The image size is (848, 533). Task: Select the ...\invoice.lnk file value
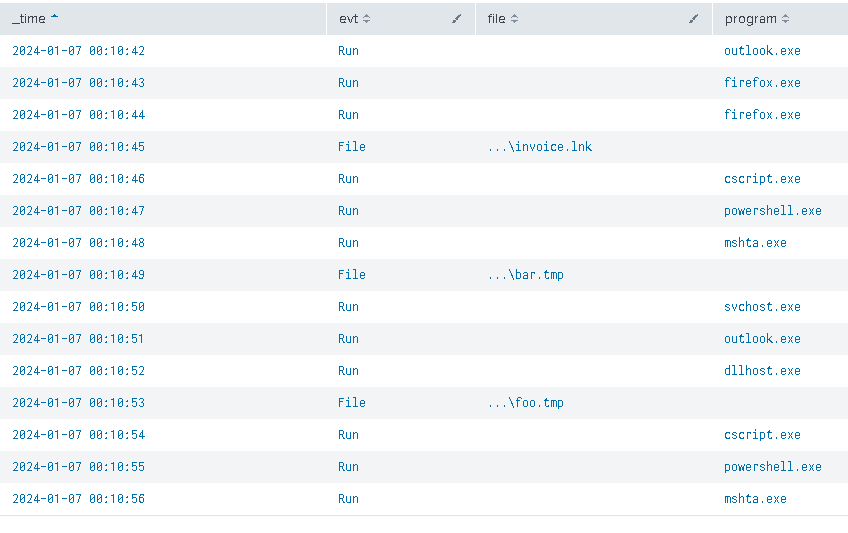point(540,147)
